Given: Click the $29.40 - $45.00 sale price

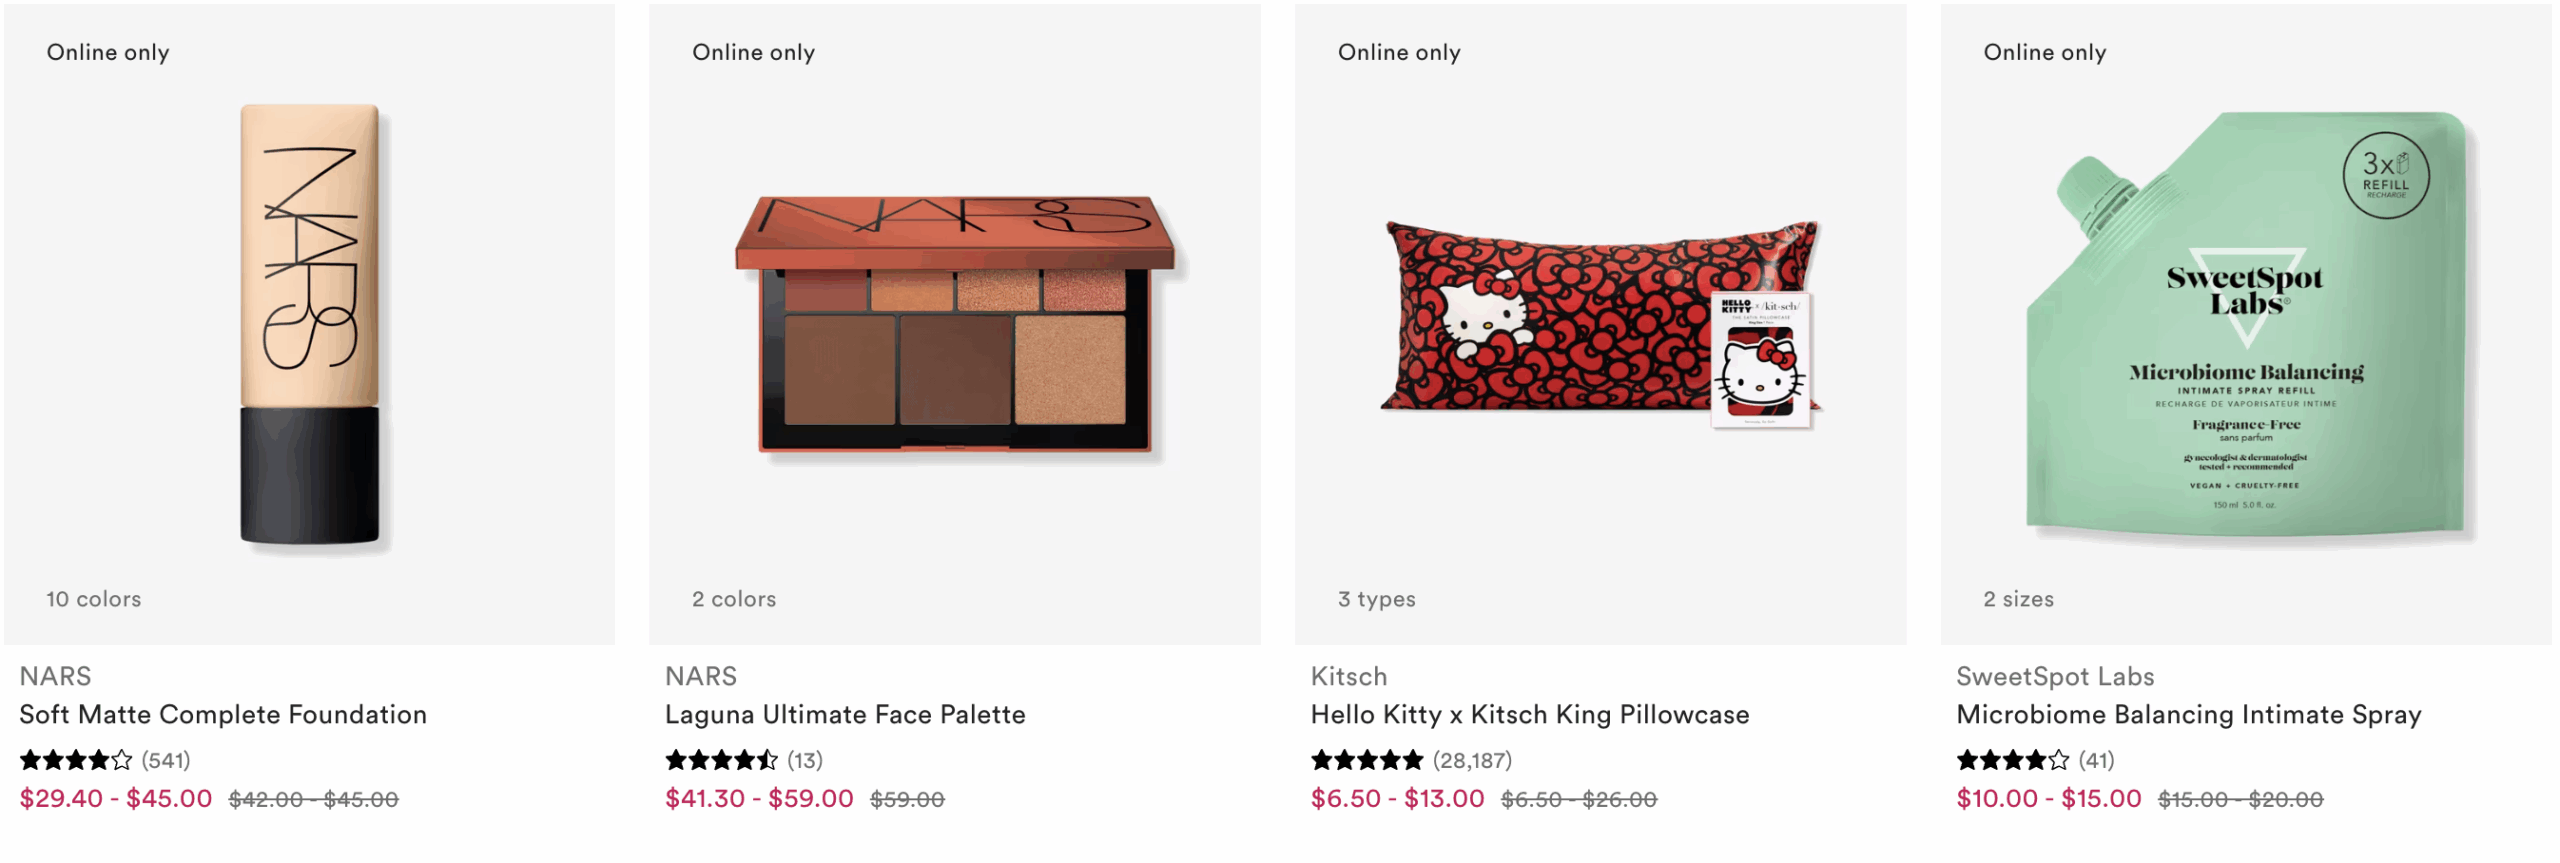Looking at the screenshot, I should 116,798.
